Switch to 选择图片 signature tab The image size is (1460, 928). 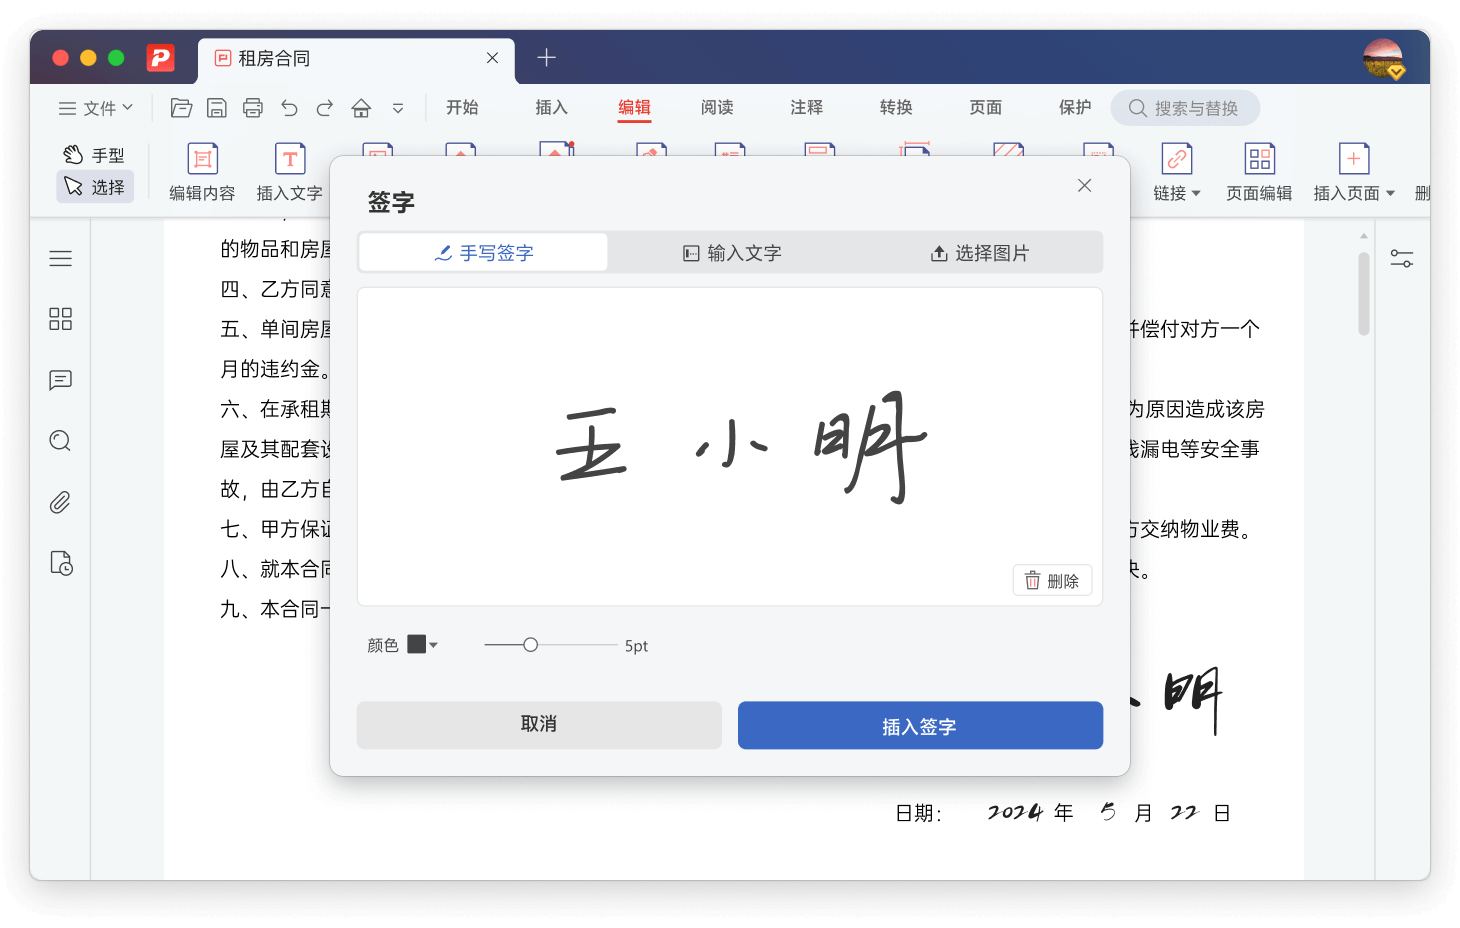979,253
